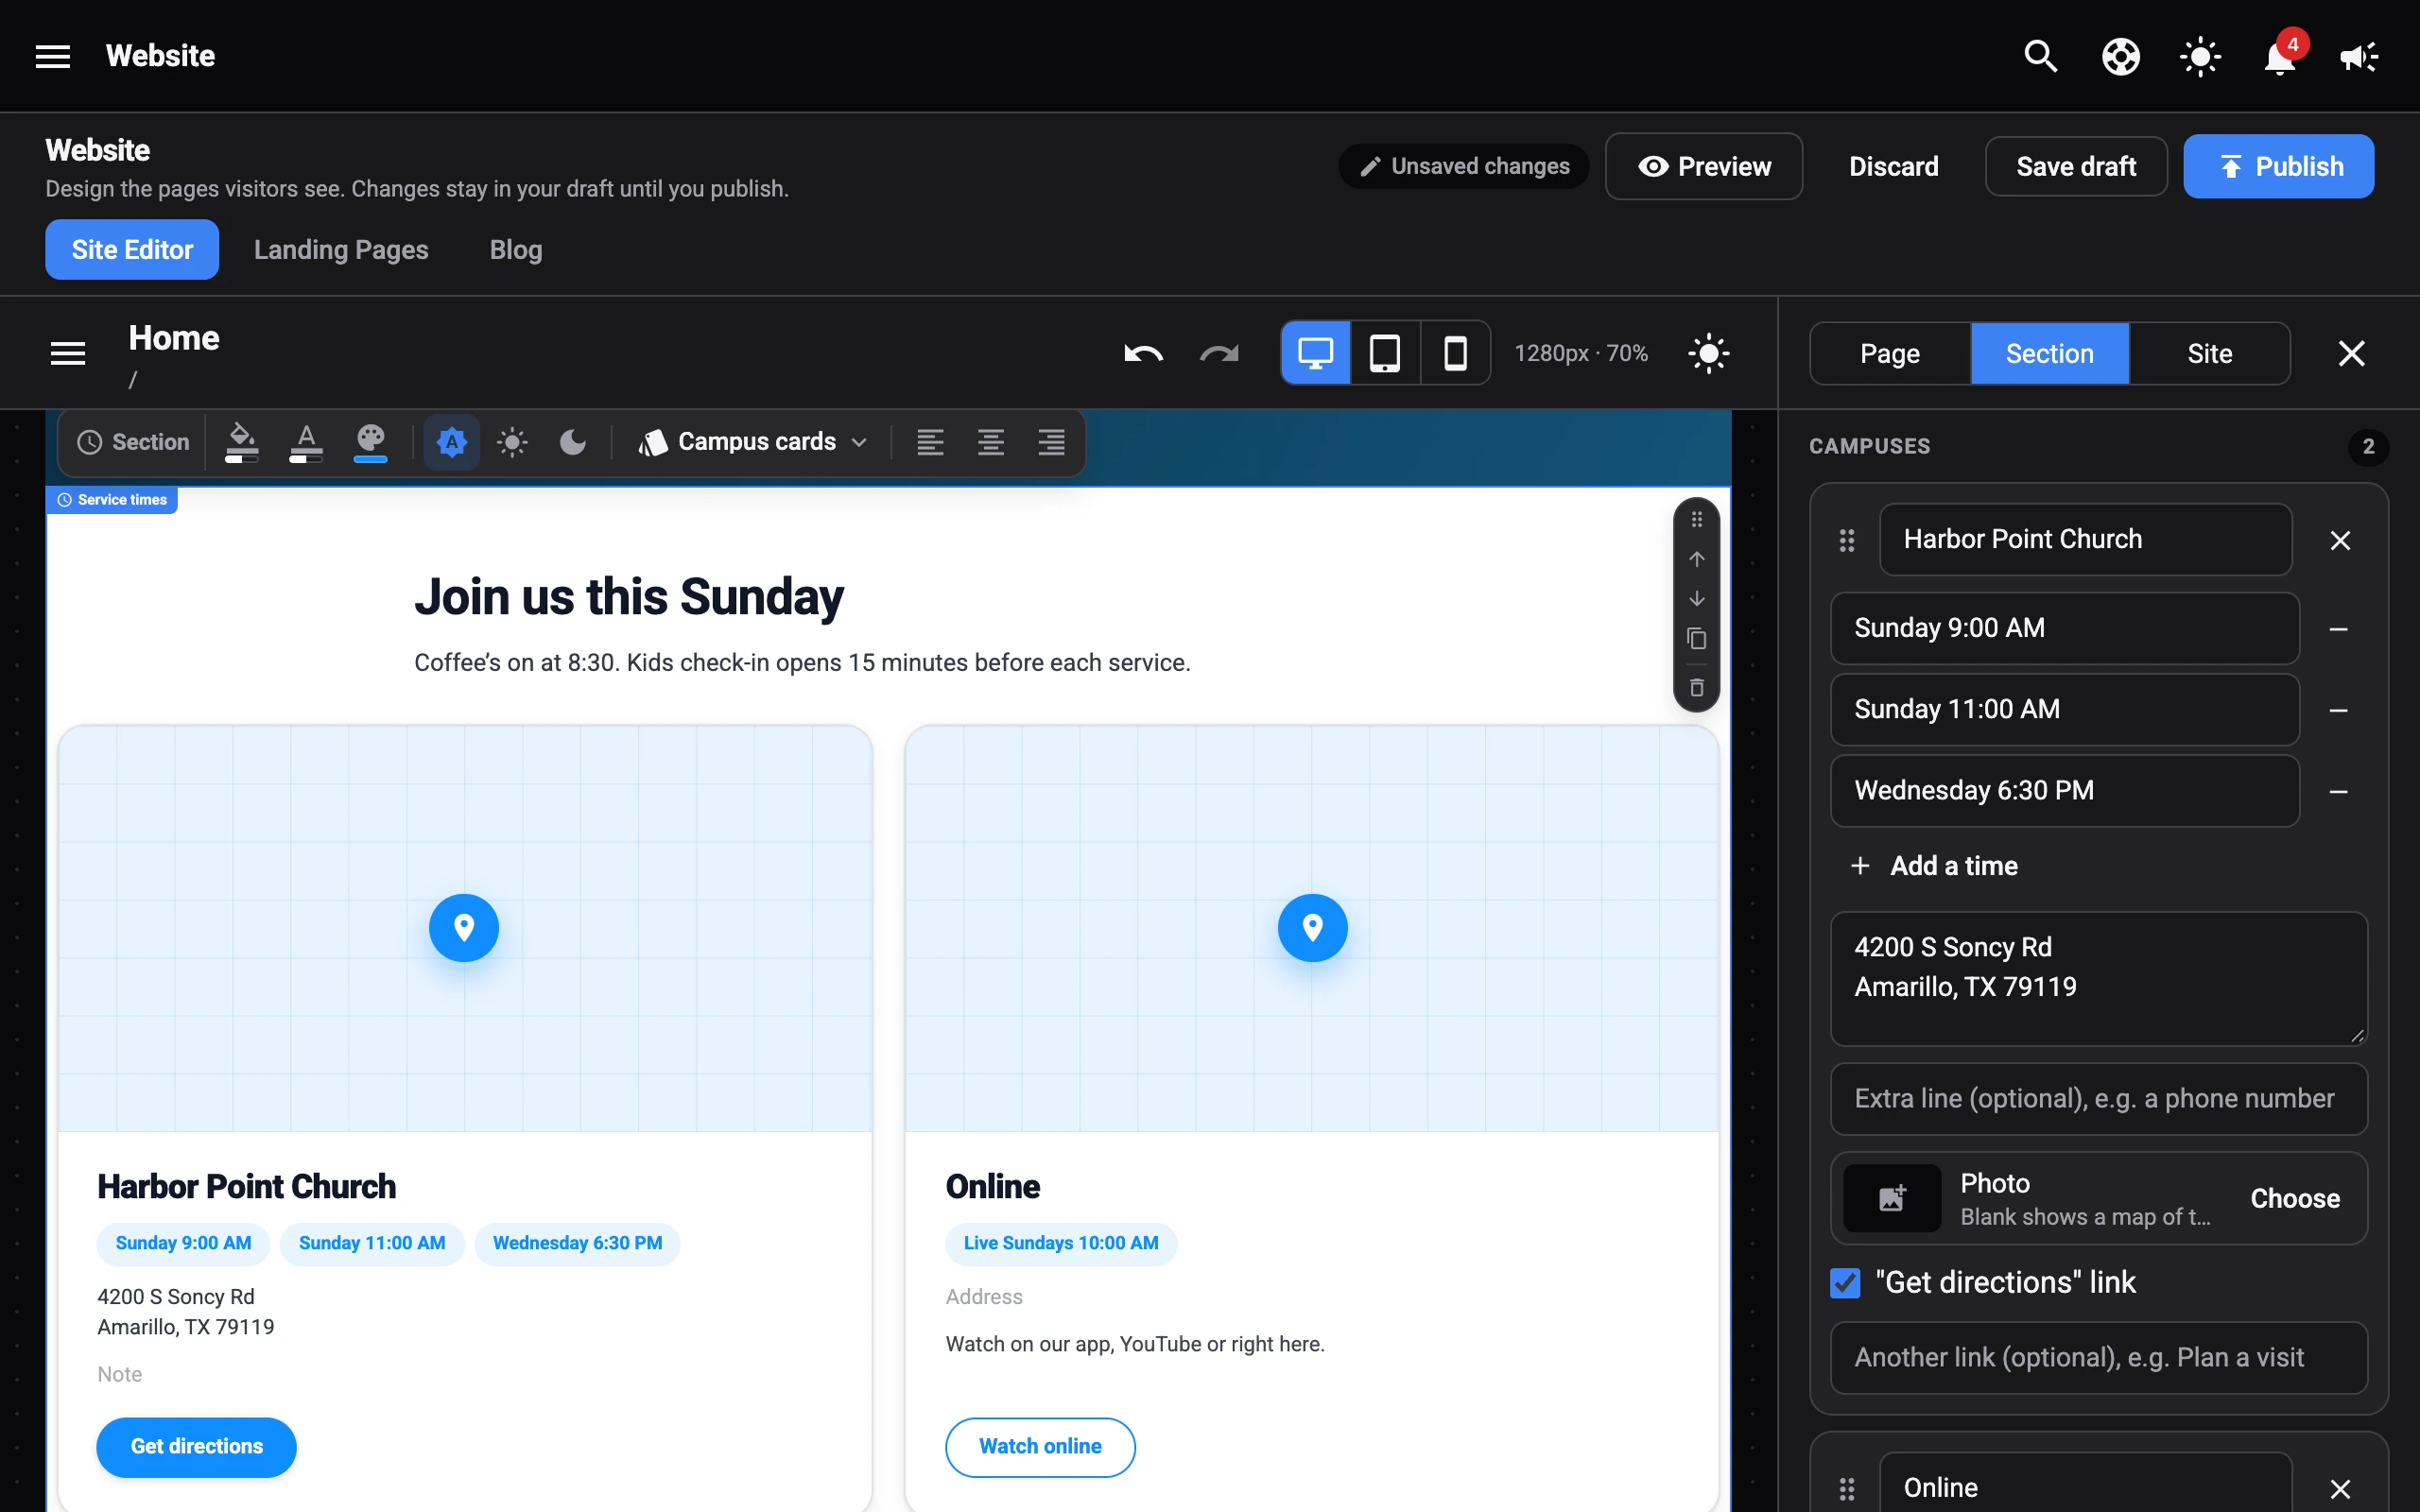Align section content center

[991, 442]
